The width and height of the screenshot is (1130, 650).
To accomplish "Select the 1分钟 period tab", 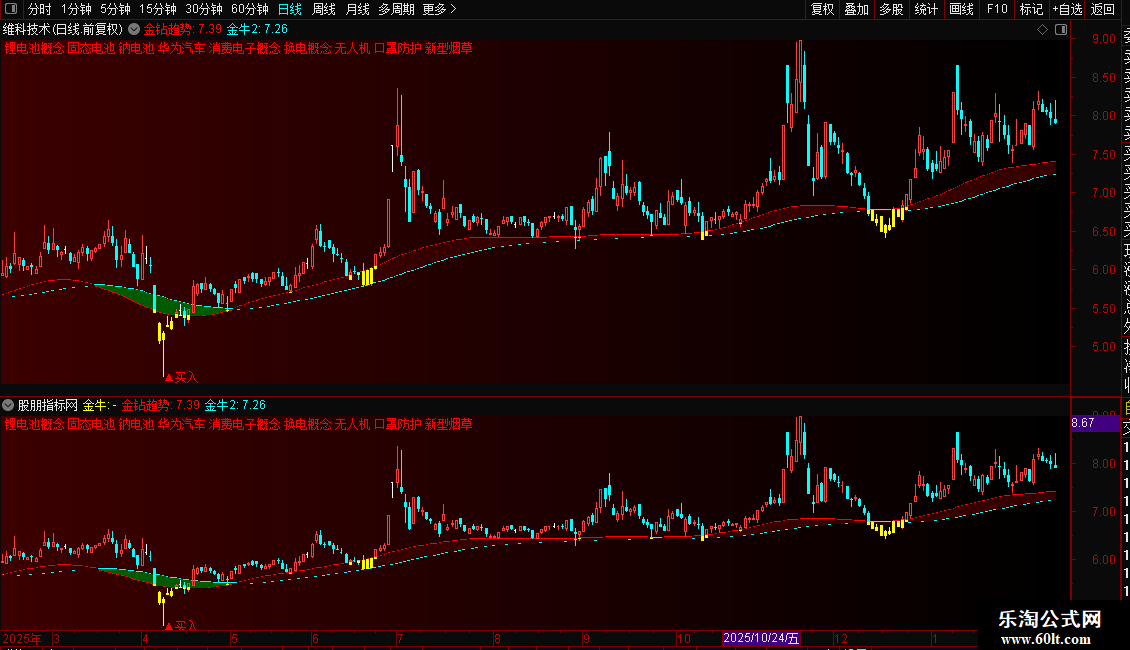I will (x=76, y=9).
